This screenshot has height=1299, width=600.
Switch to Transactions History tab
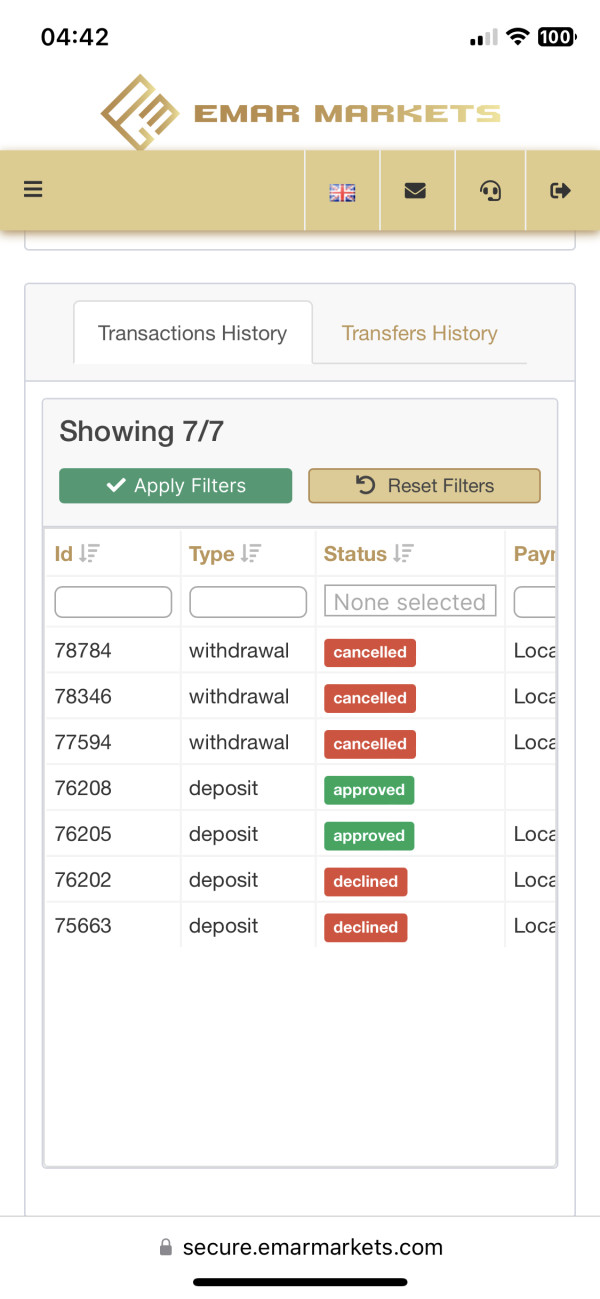tap(192, 333)
